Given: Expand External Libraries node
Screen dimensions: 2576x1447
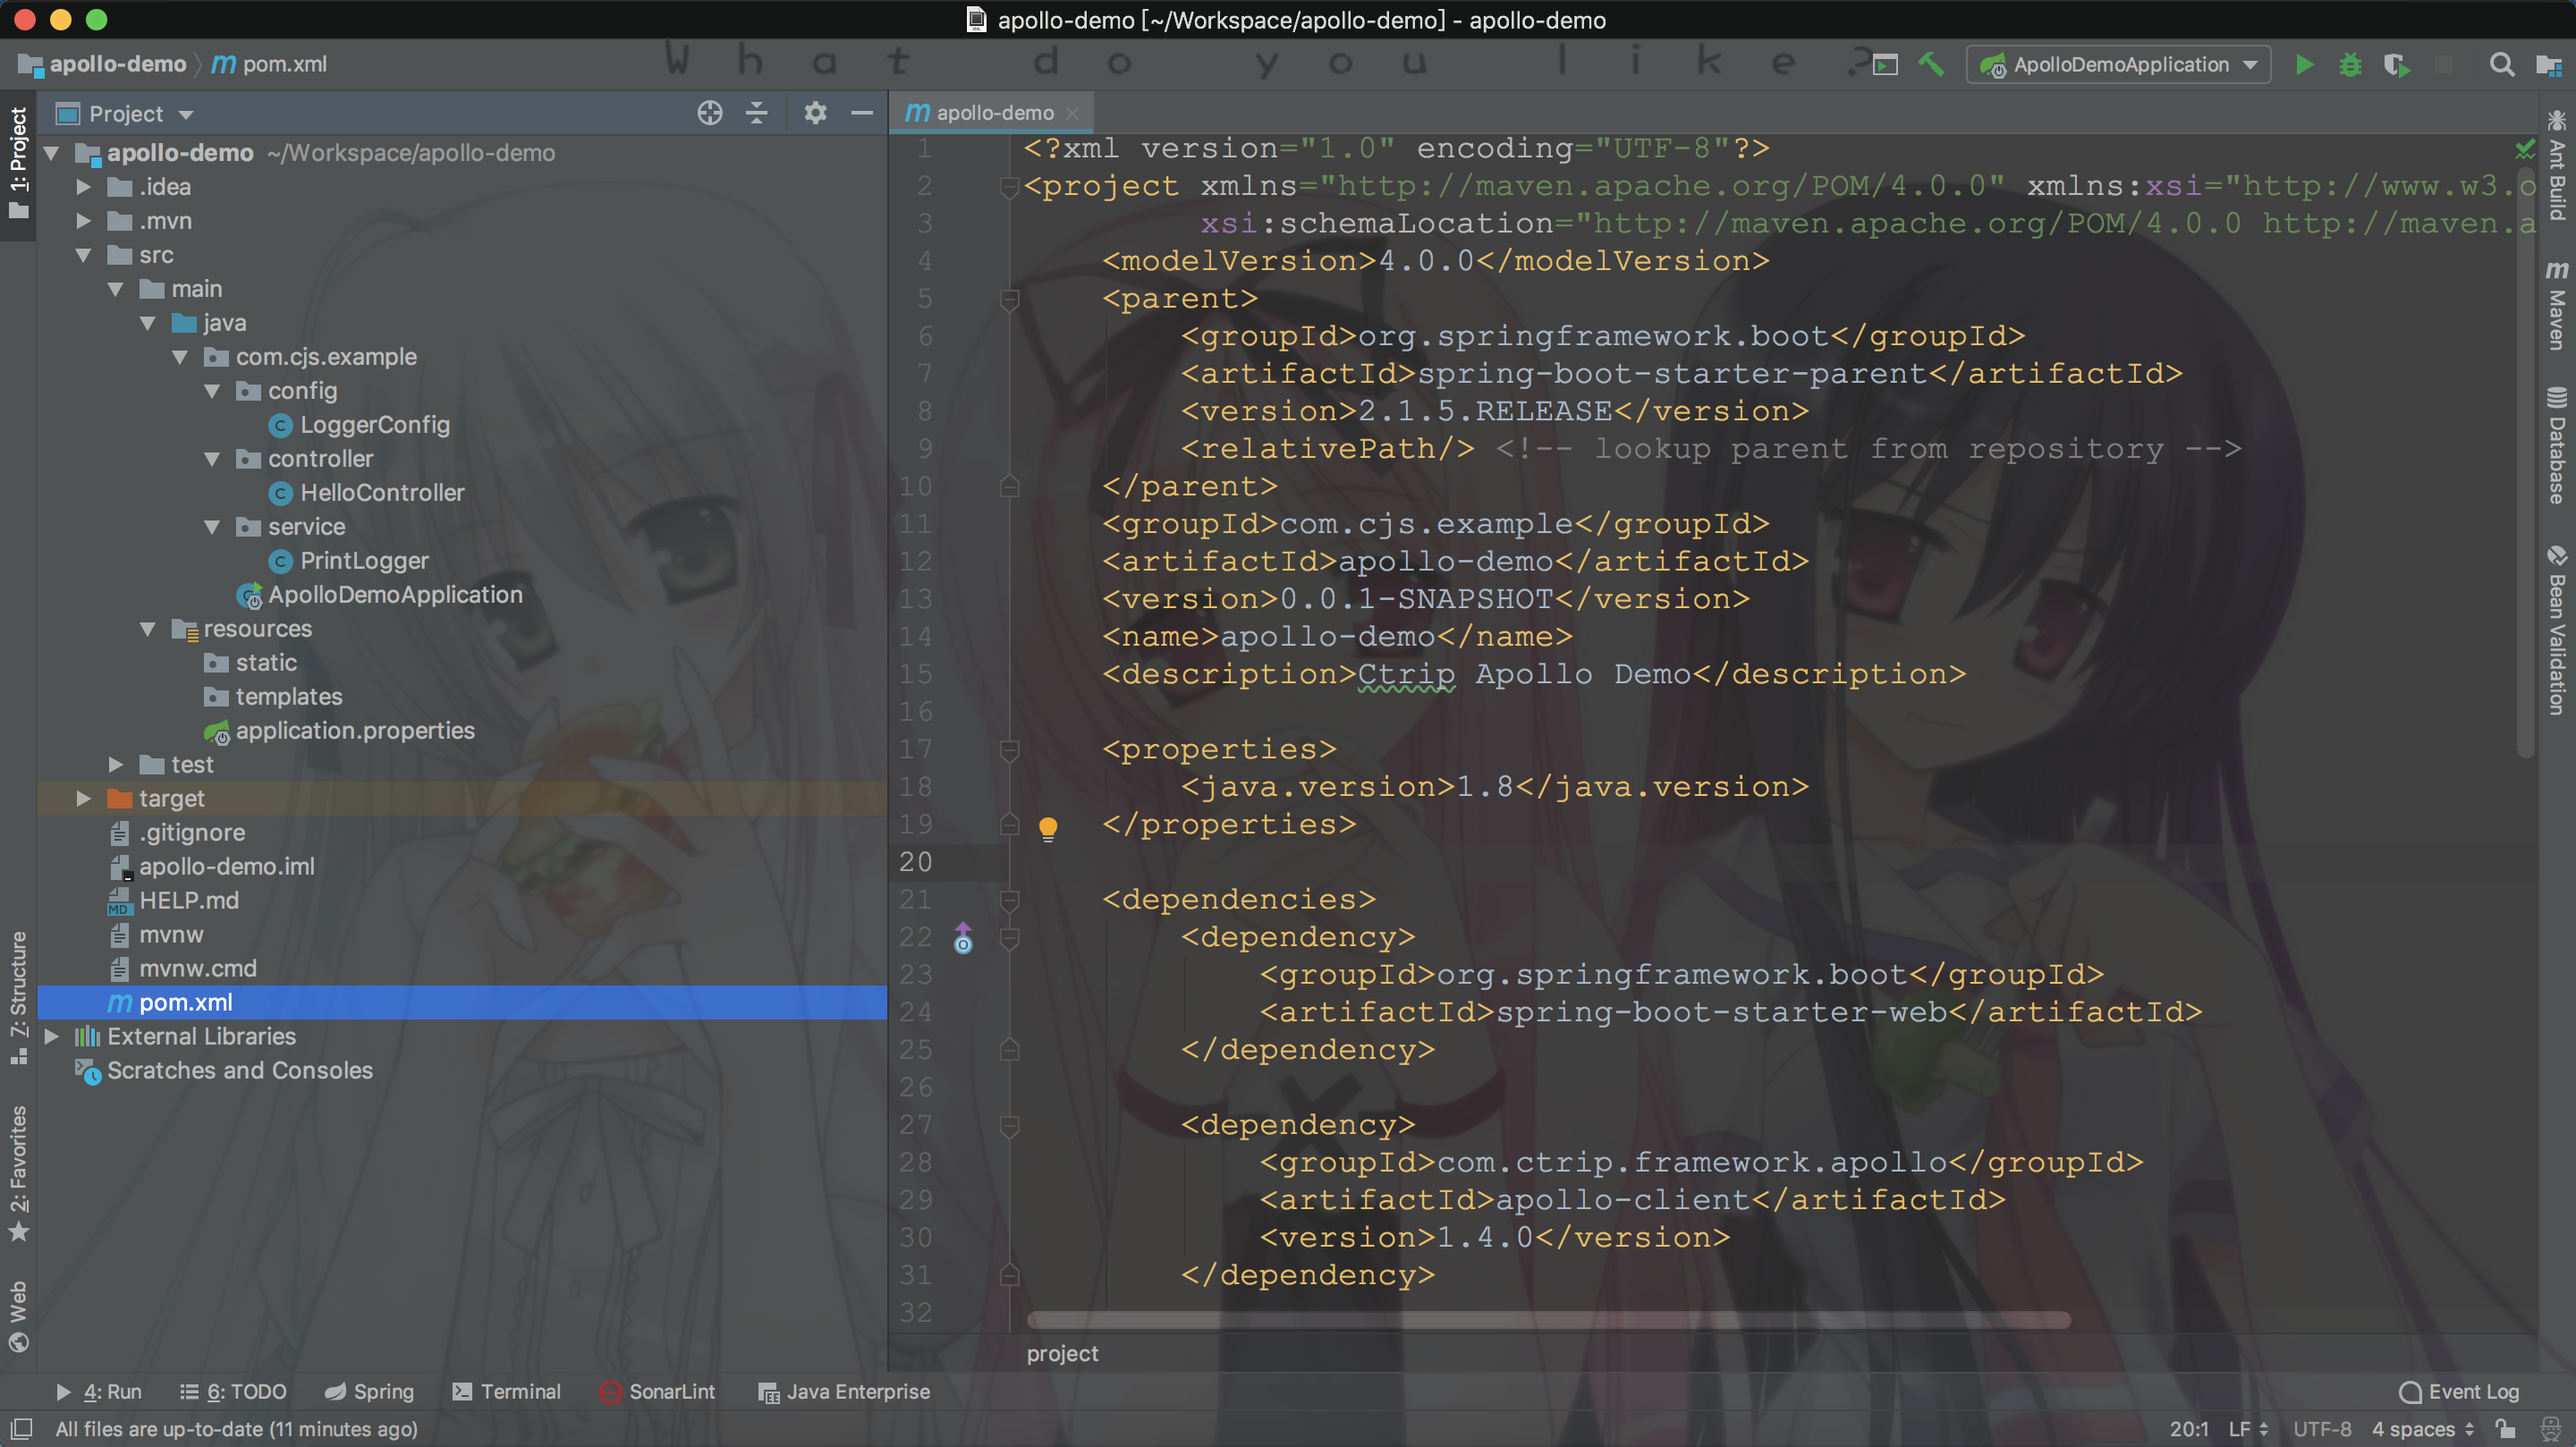Looking at the screenshot, I should tap(52, 1037).
